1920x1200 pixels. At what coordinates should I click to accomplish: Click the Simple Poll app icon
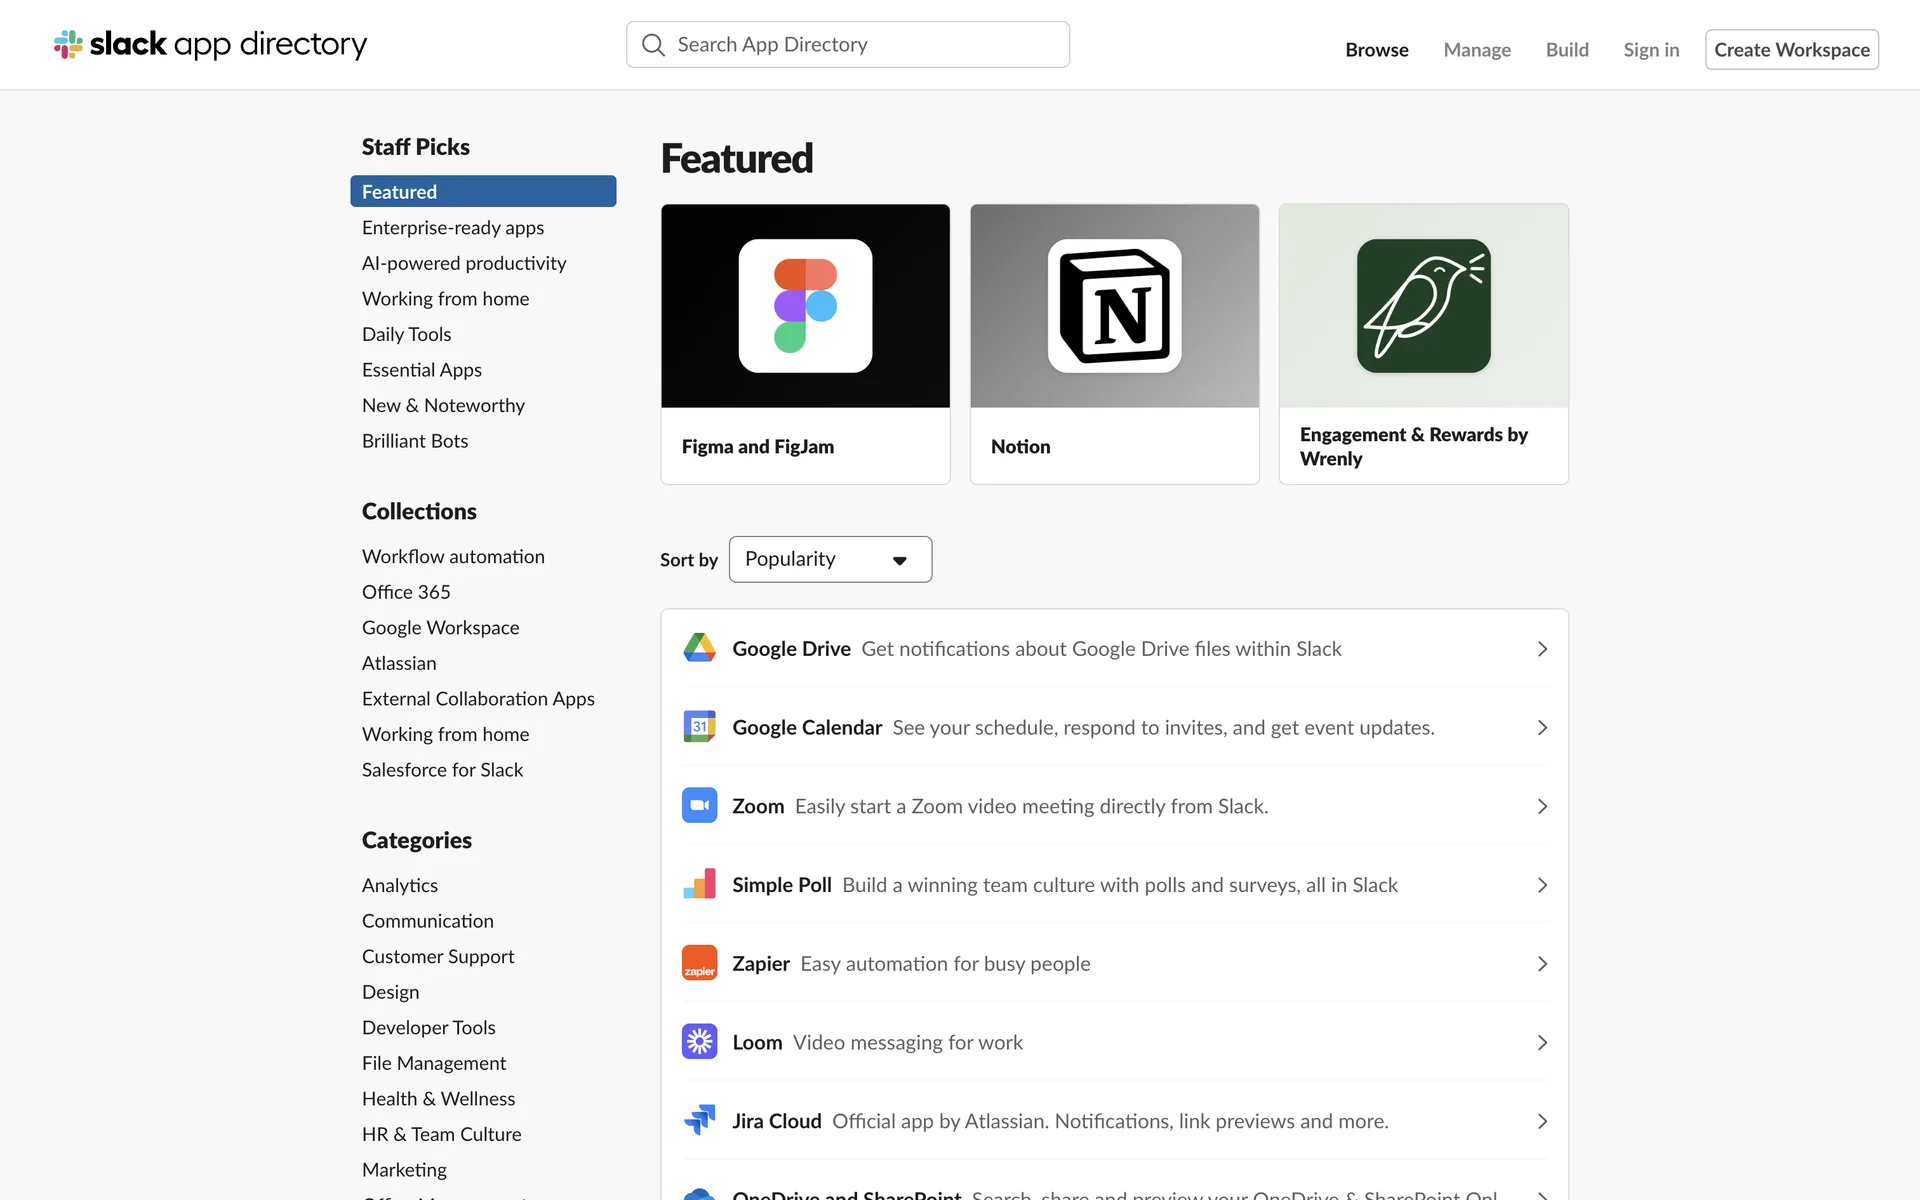[699, 884]
